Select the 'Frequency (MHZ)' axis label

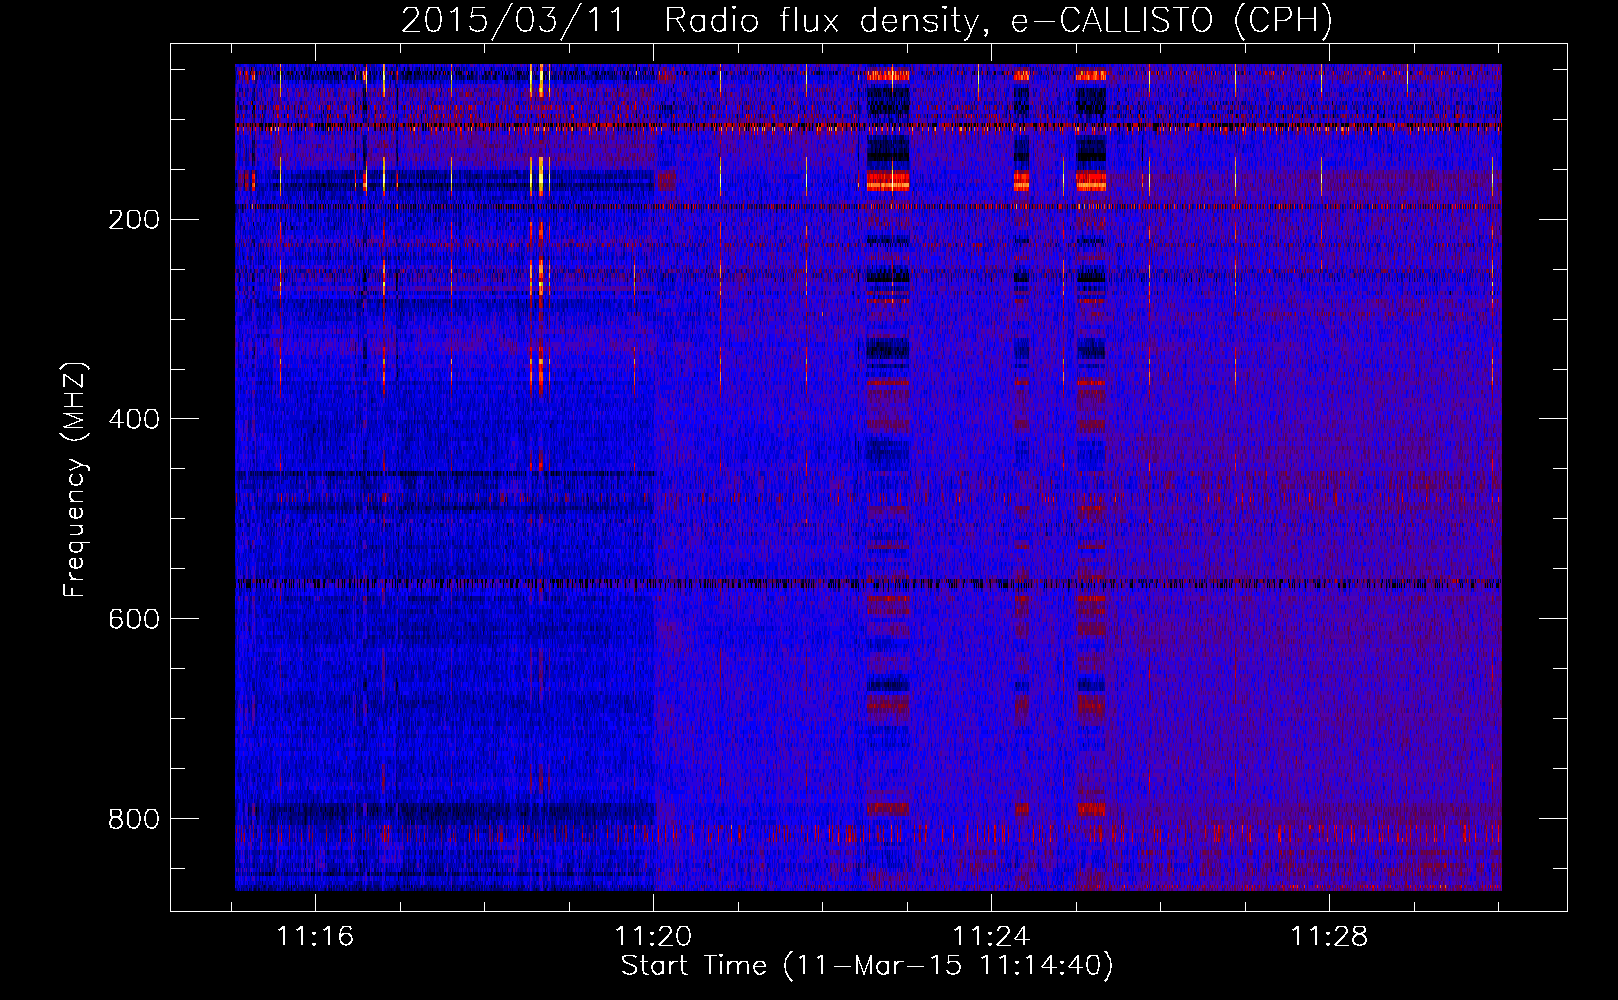[x=75, y=480]
